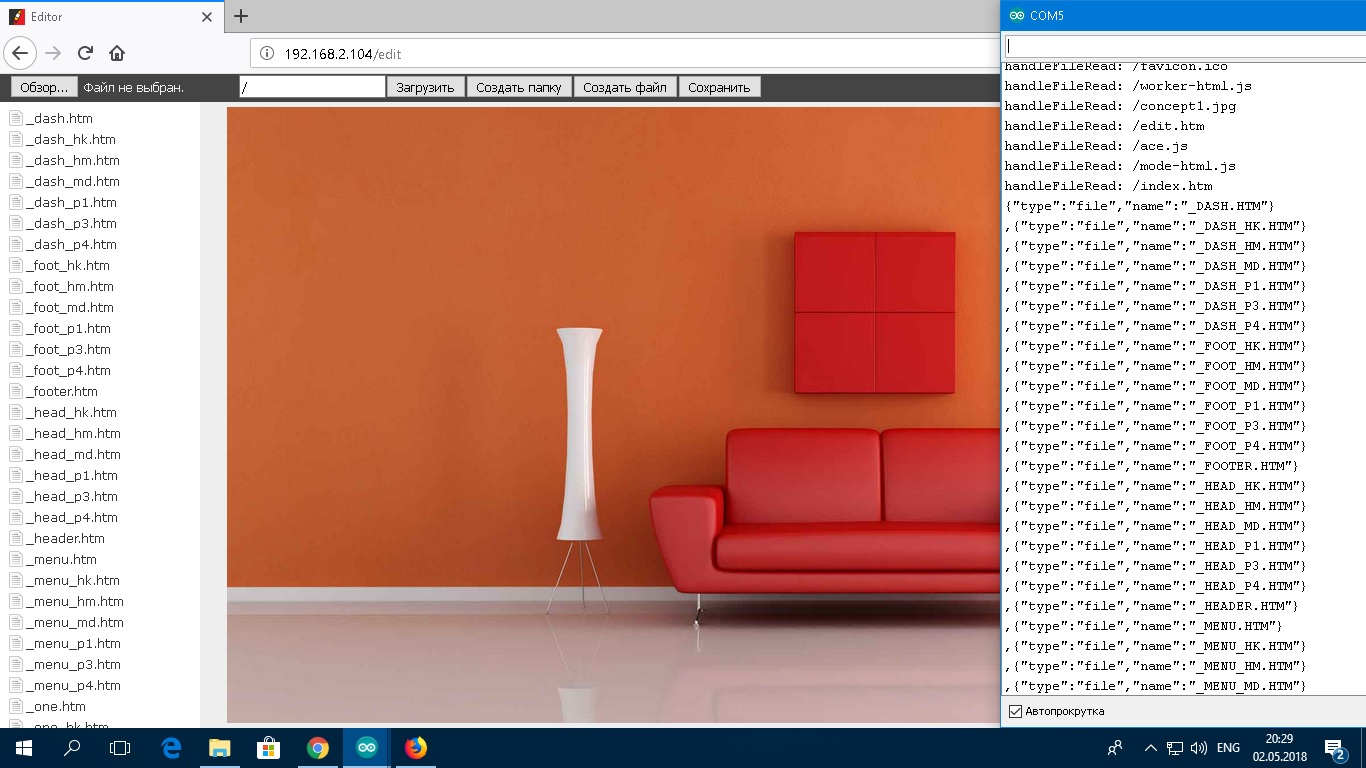
Task: Open _foot_md.htm file
Action: point(70,307)
